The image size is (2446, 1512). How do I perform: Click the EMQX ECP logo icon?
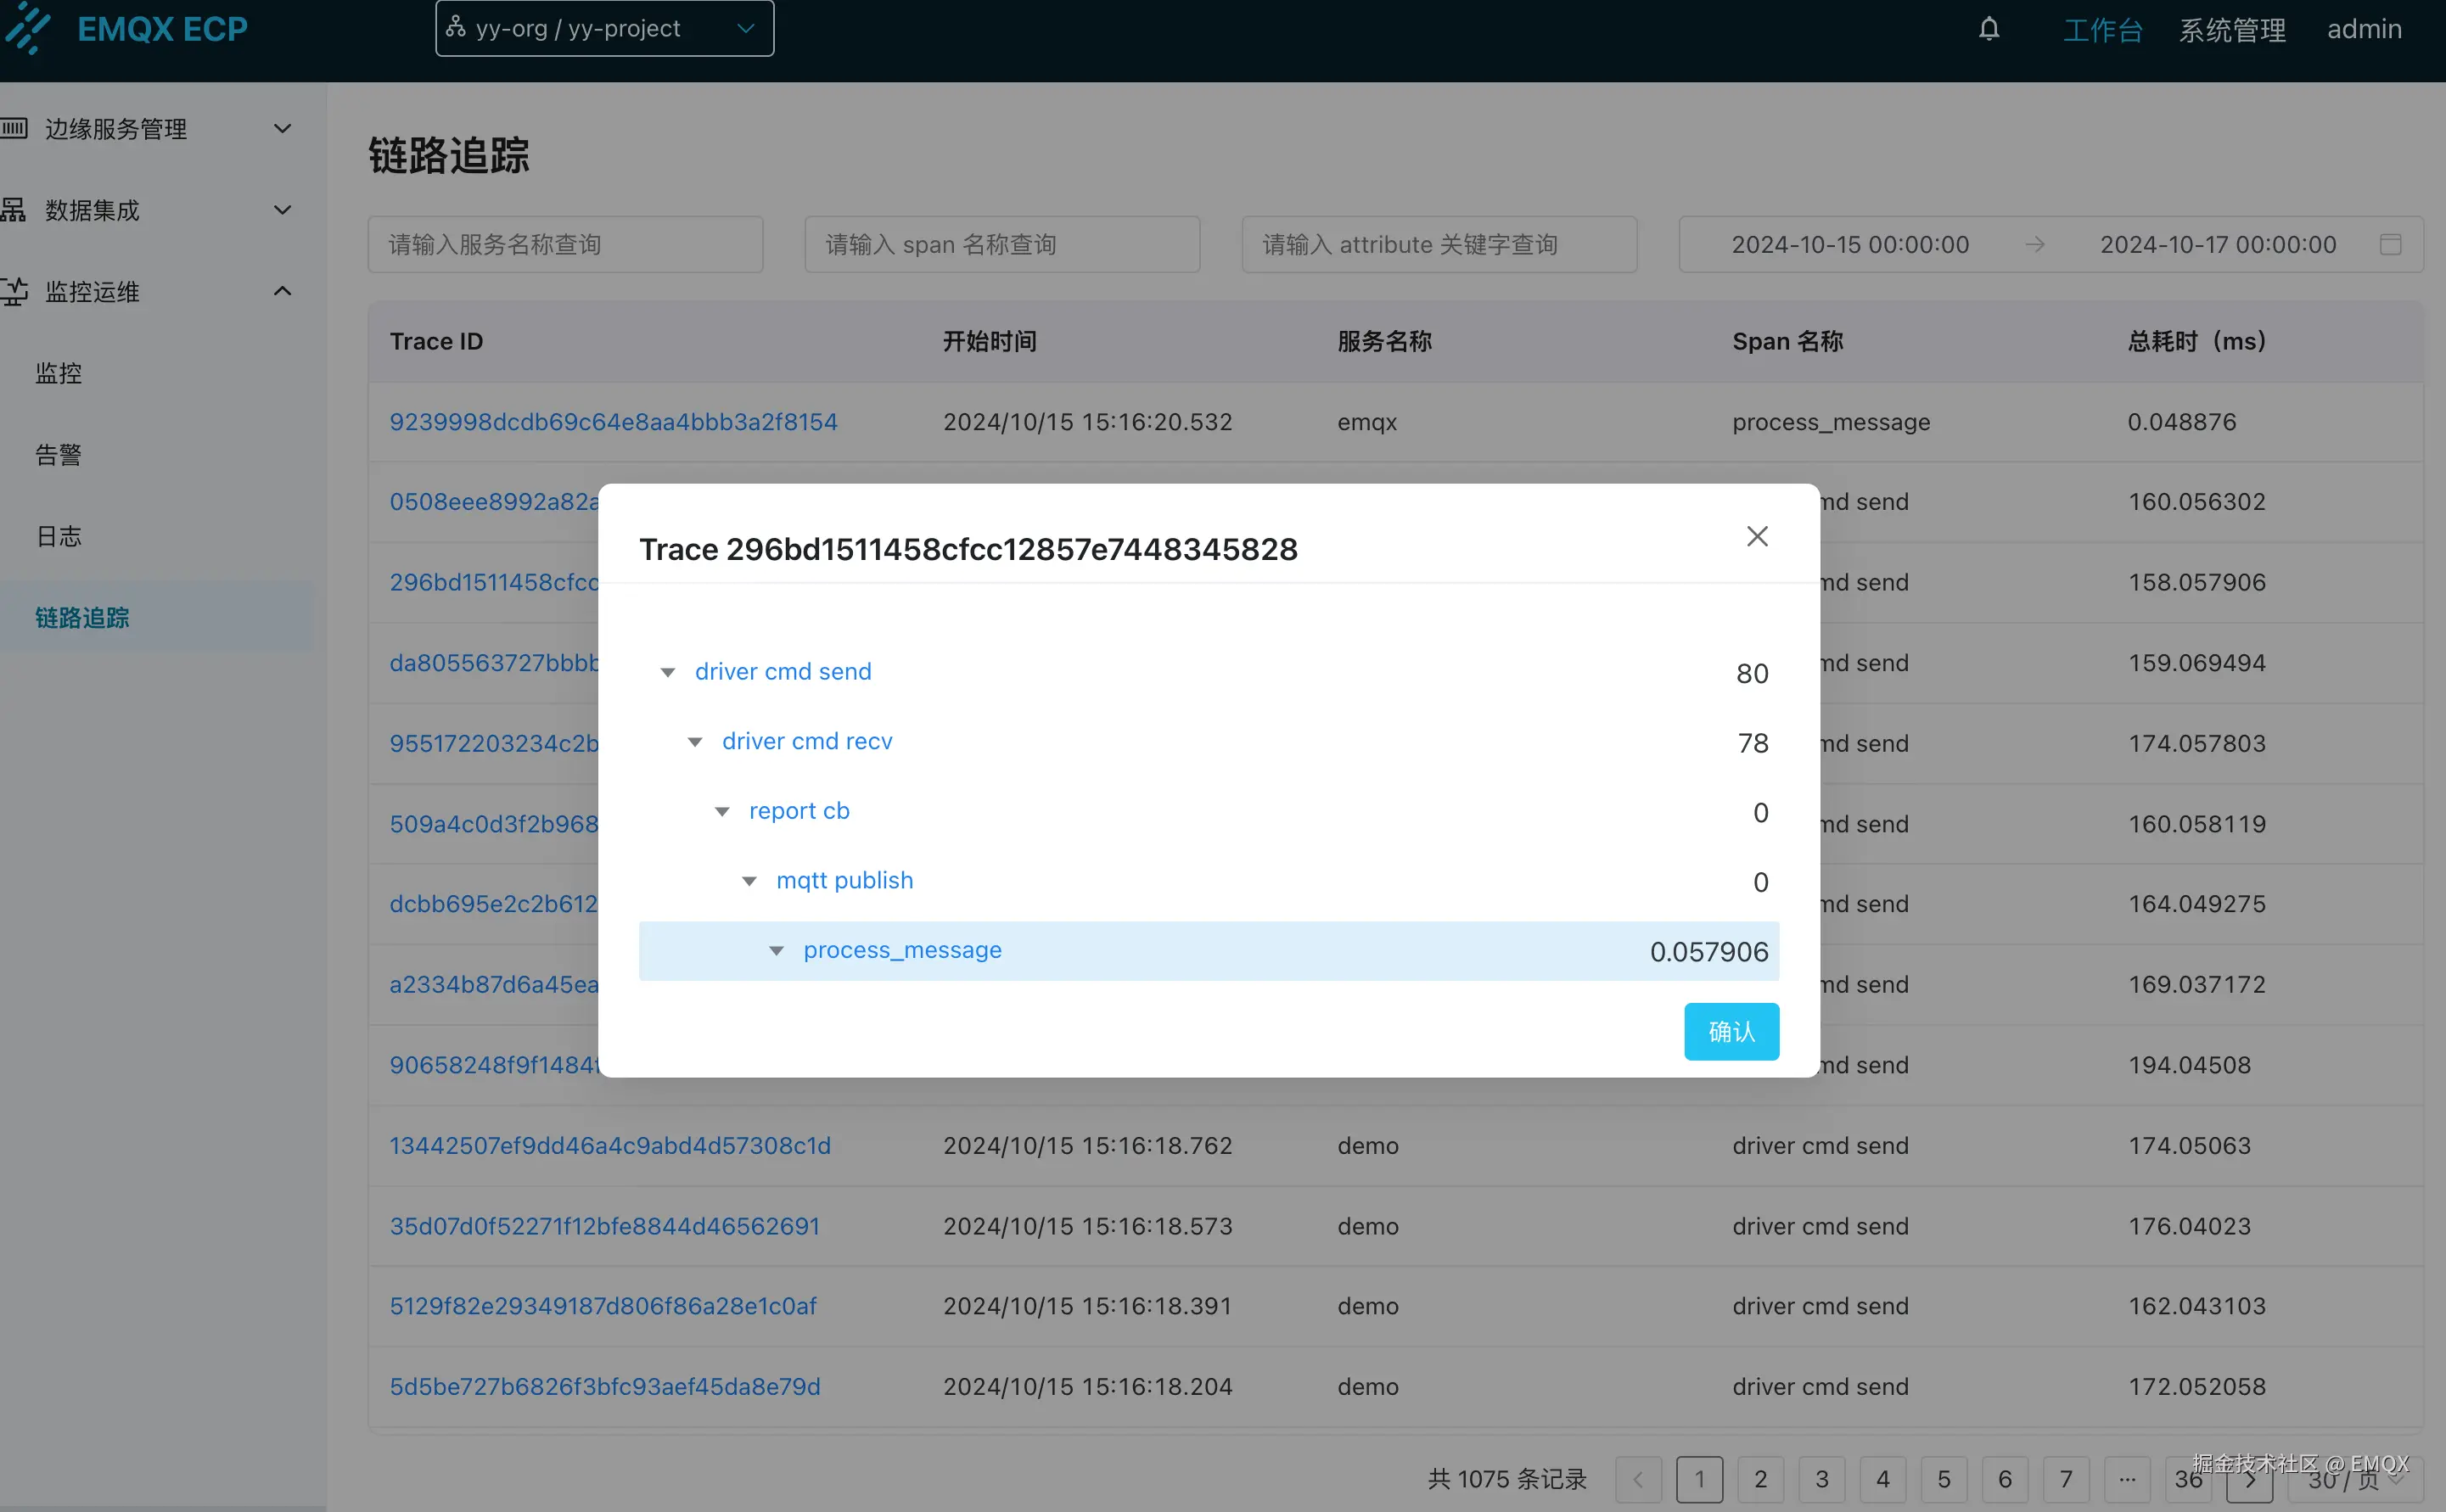pos(27,28)
